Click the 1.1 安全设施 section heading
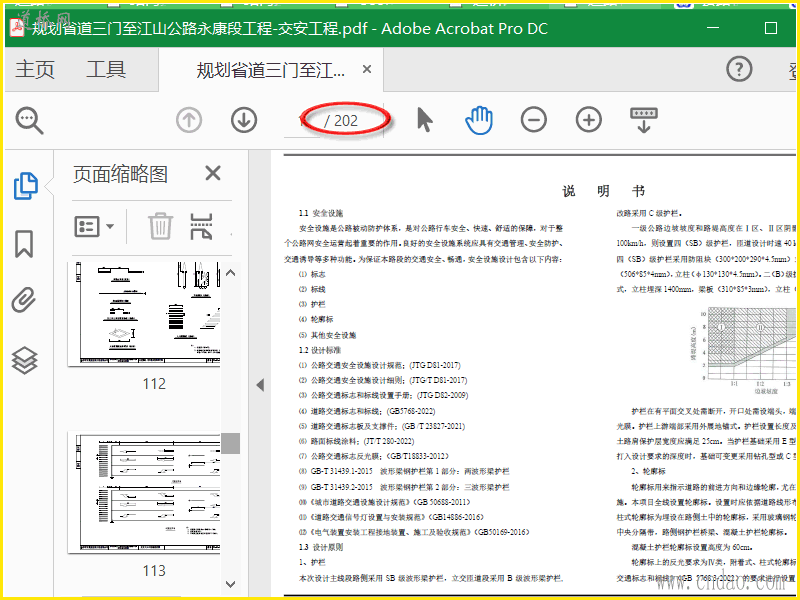This screenshot has height=600, width=800. coord(321,213)
